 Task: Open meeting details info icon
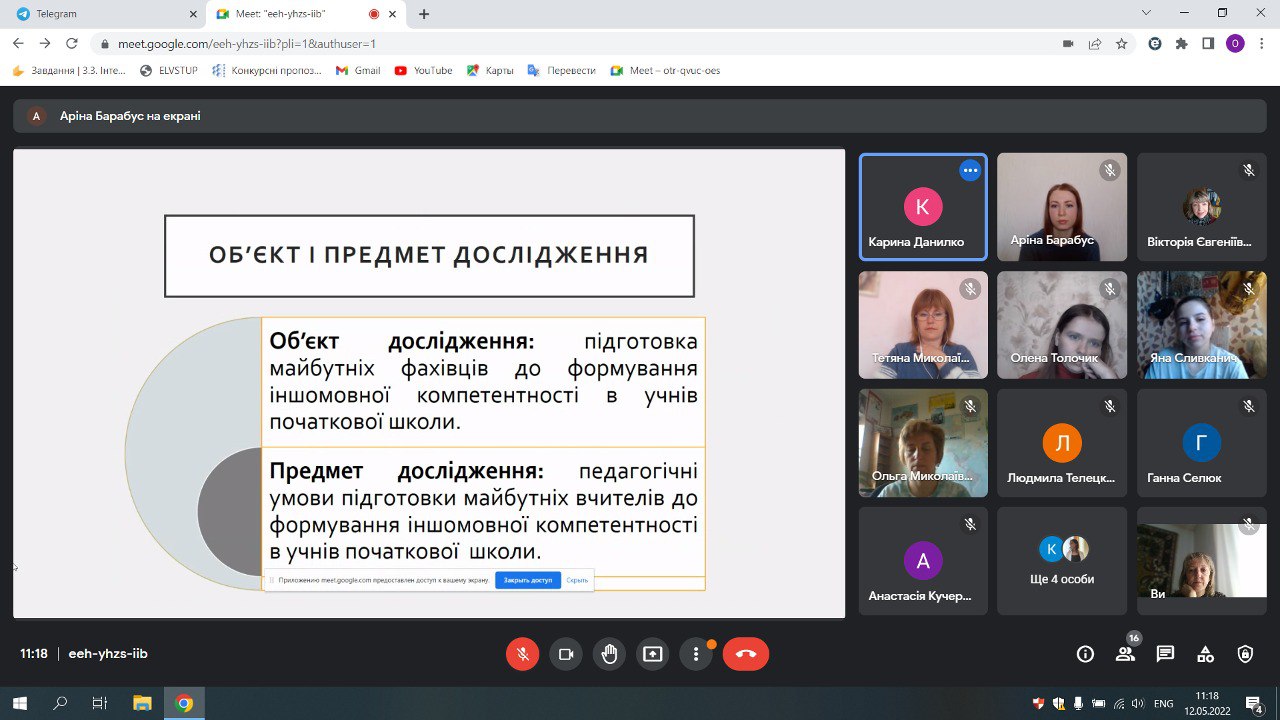[x=1085, y=653]
